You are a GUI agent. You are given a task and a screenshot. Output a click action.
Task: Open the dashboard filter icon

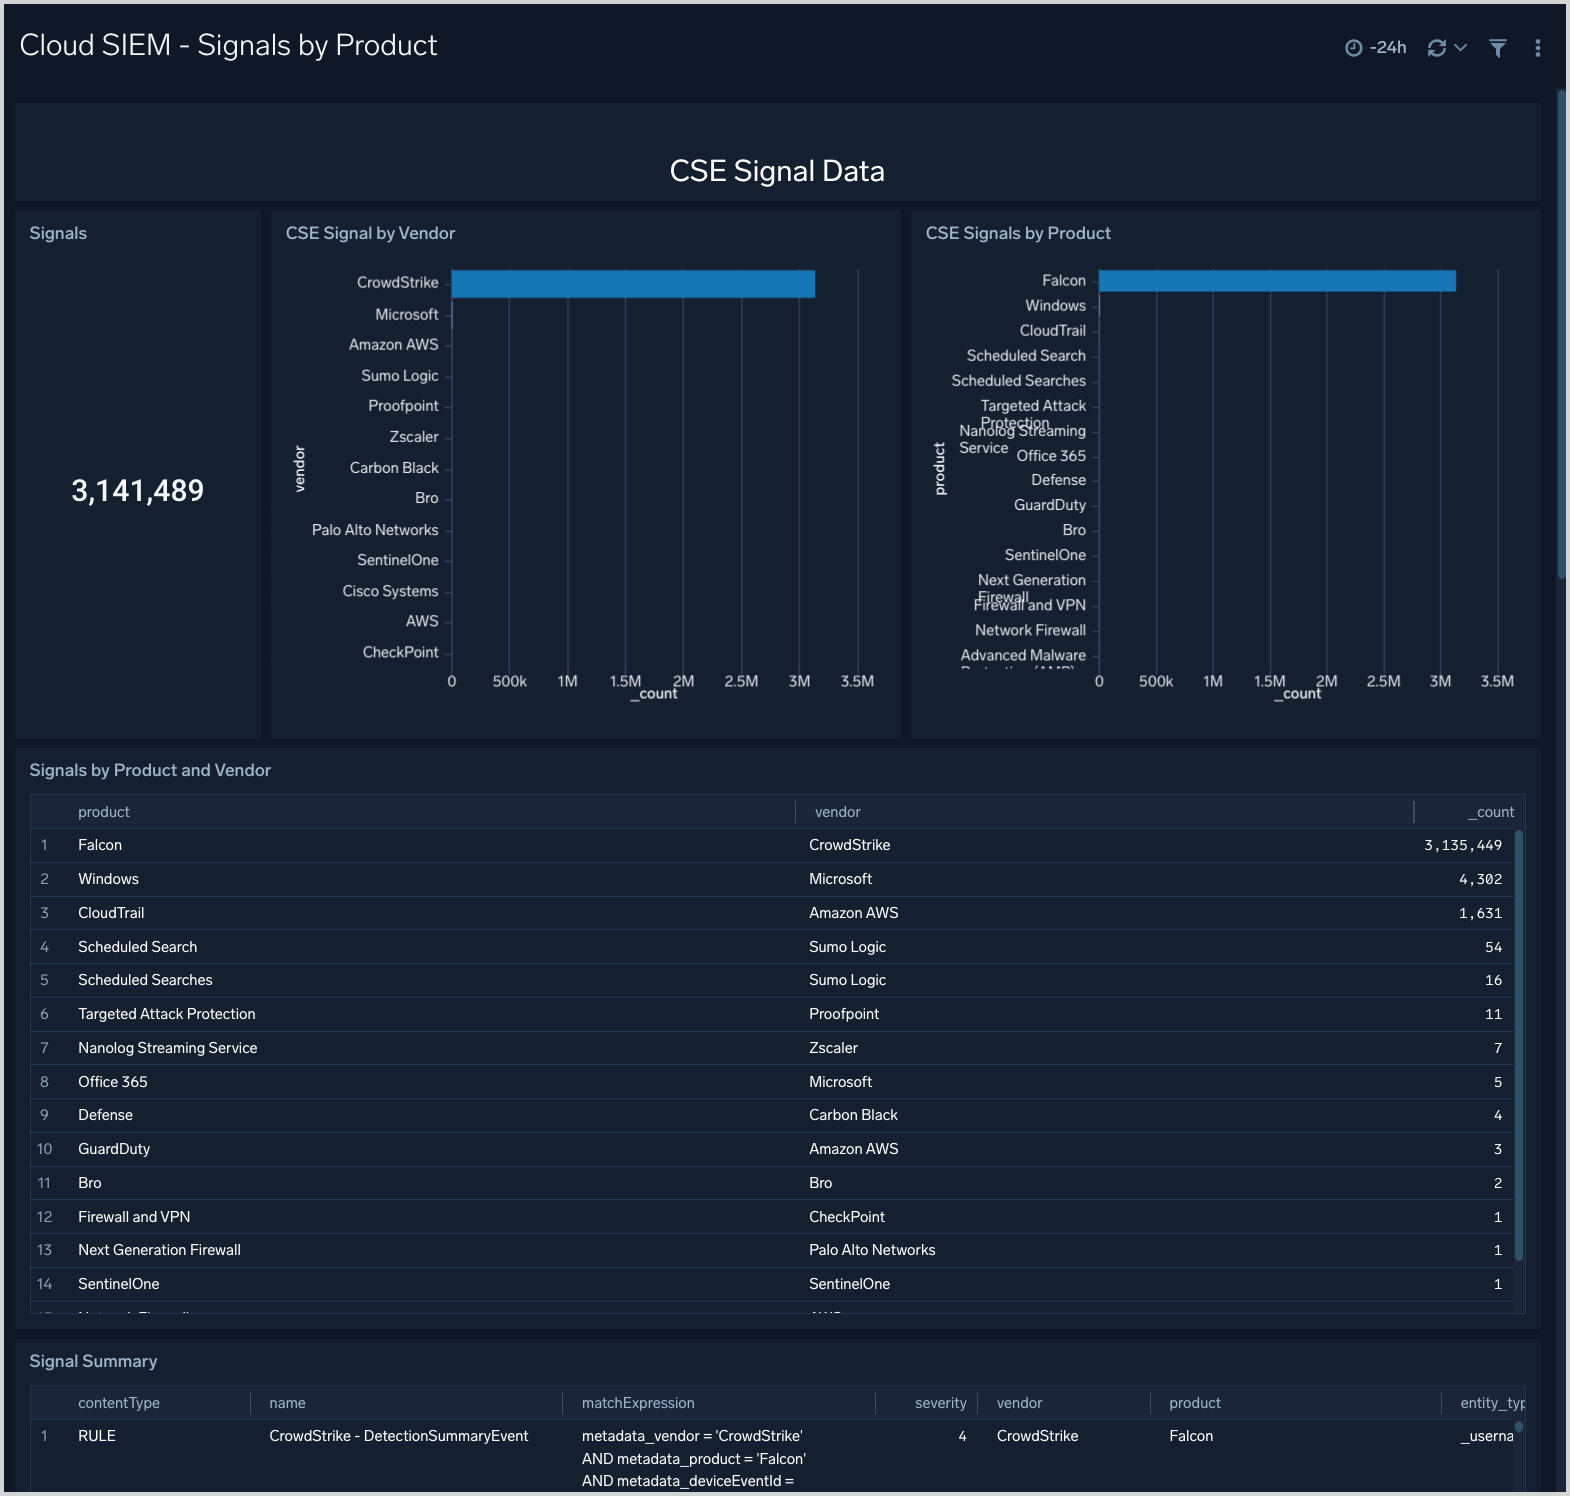1497,48
